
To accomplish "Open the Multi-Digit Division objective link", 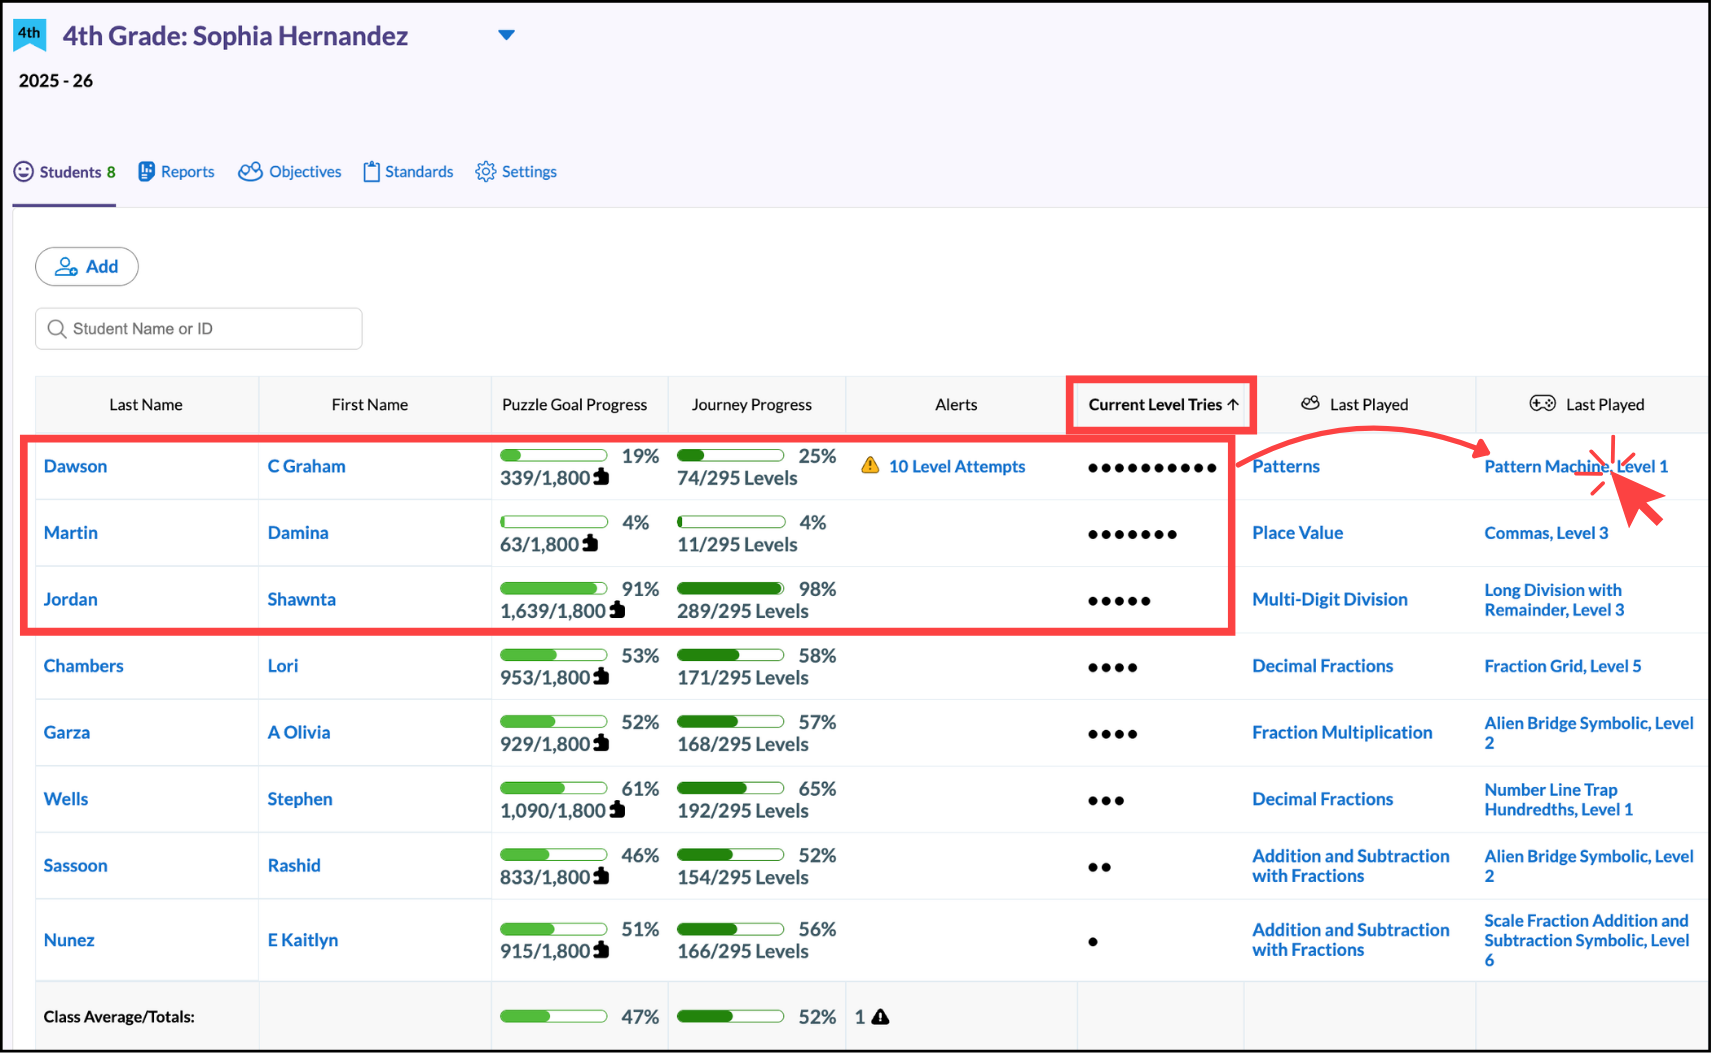I will pos(1329,600).
